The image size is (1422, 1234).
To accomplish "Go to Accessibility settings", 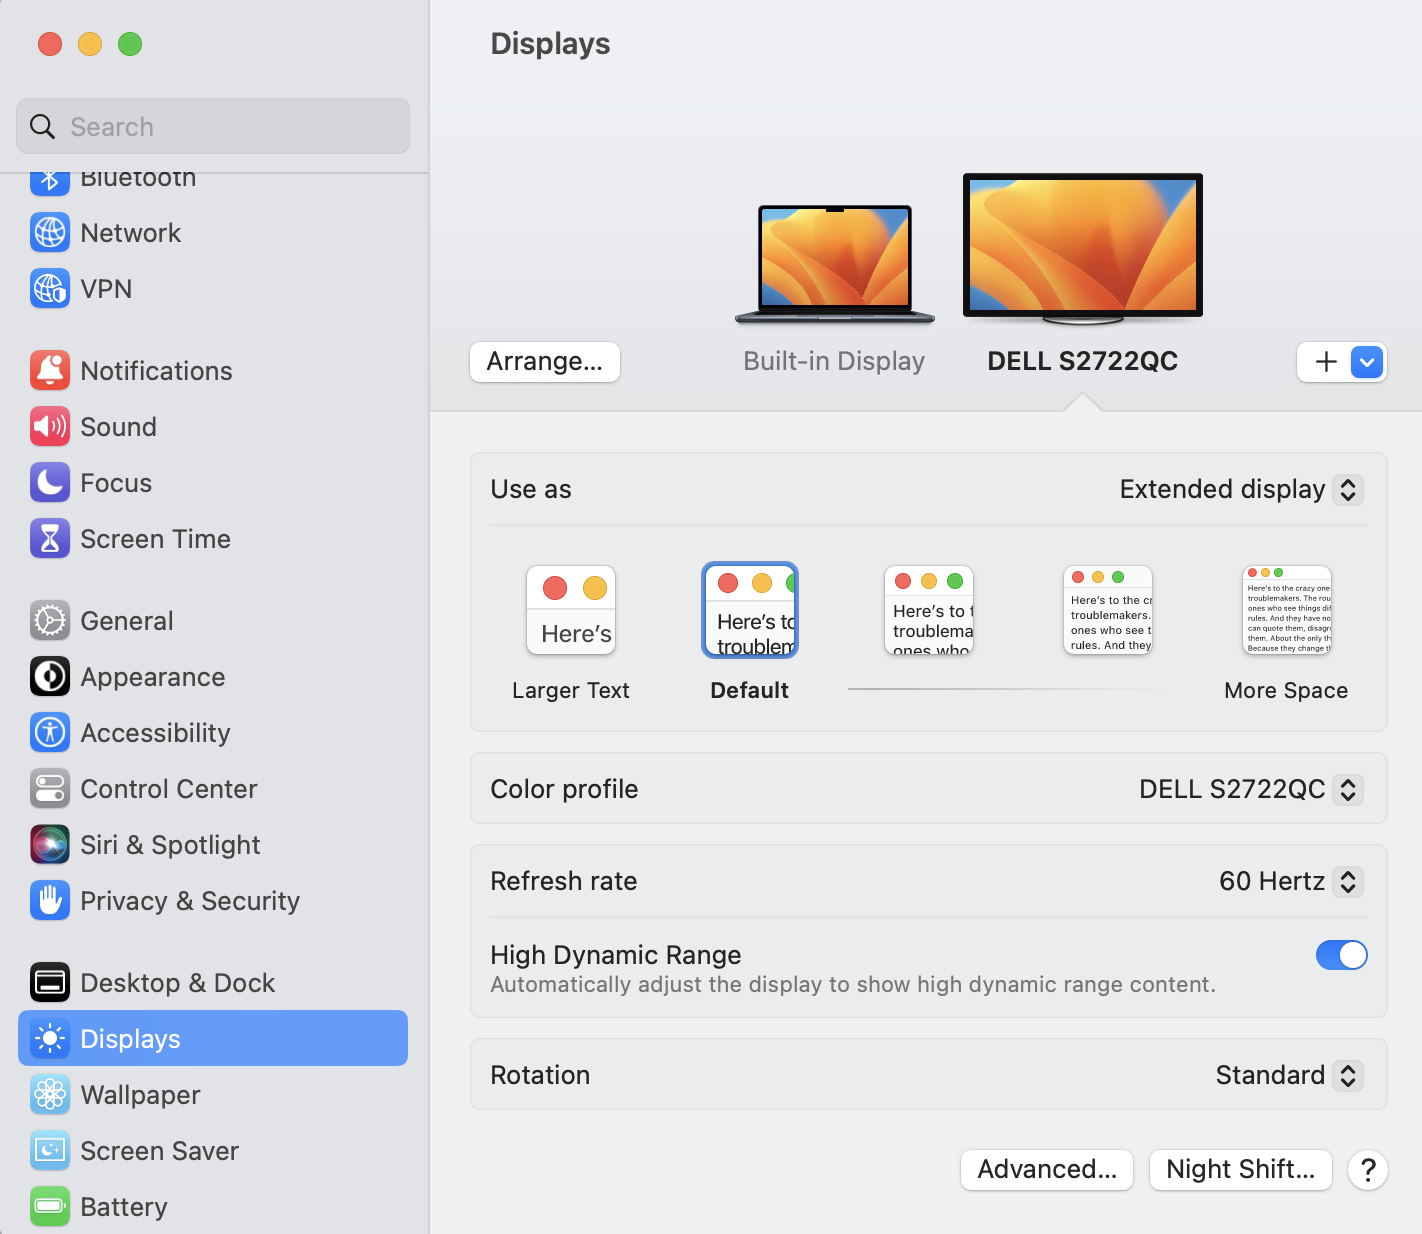I will [x=213, y=732].
